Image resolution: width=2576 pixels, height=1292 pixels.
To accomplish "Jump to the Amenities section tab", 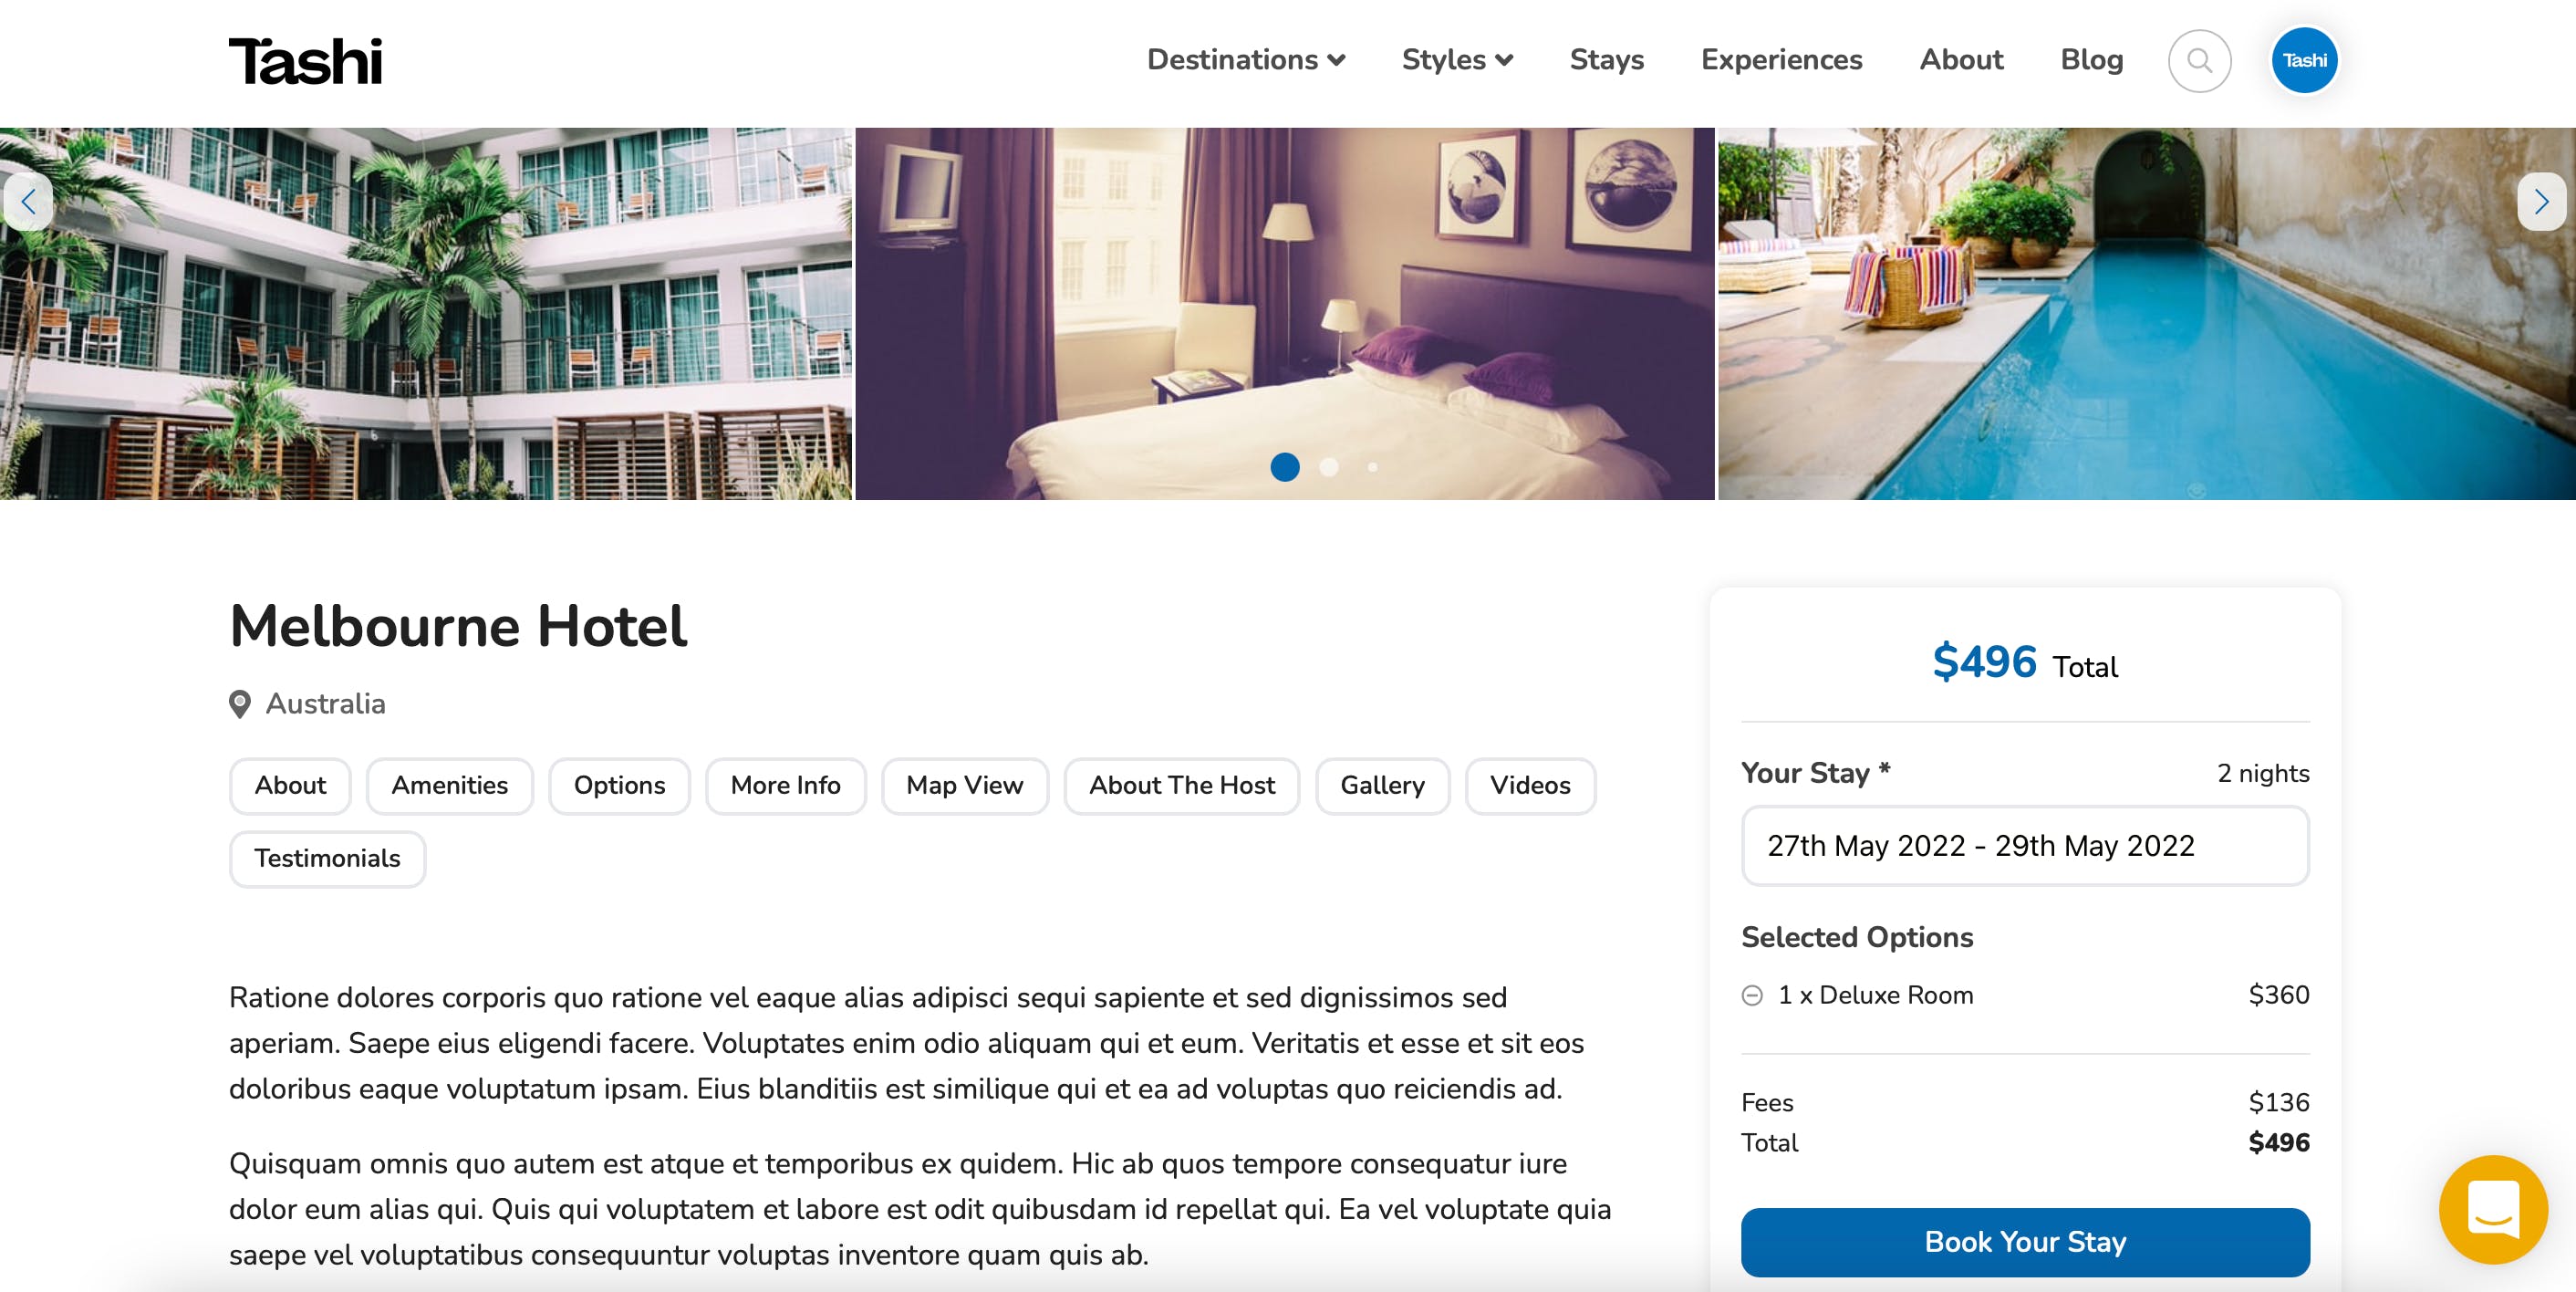I will pyautogui.click(x=450, y=786).
